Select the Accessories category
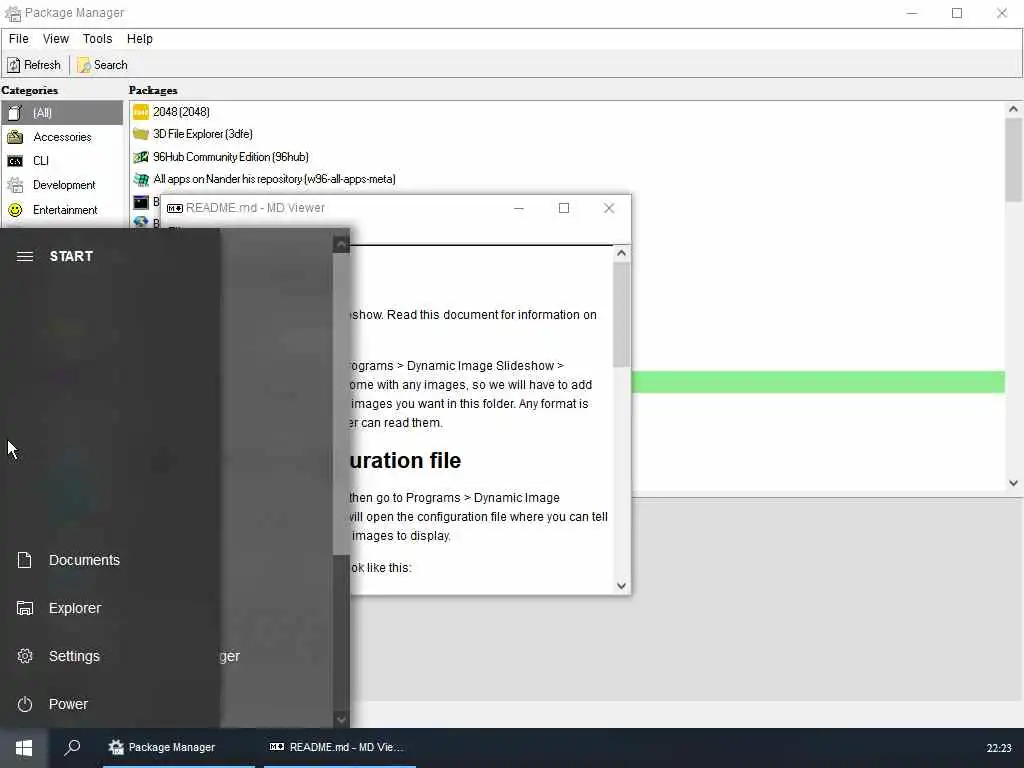This screenshot has height=768, width=1024. [62, 136]
